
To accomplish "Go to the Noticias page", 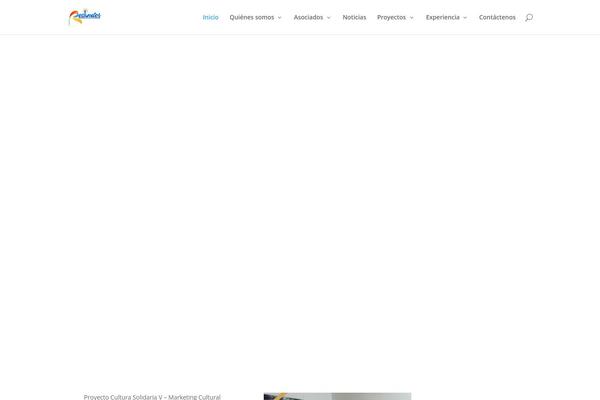I will pos(354,17).
